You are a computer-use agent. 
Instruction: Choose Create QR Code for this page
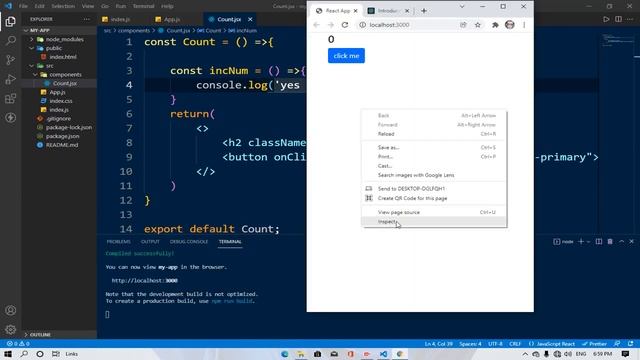click(434, 198)
